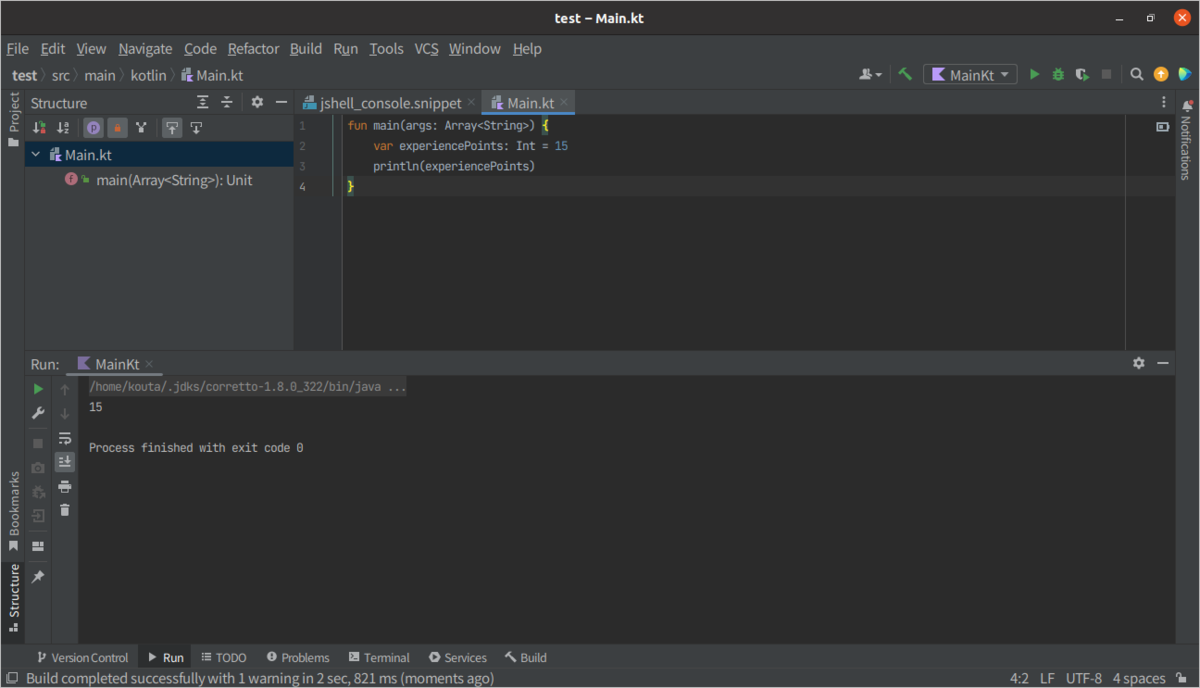
Task: Open the Terminal tool window button
Action: click(x=379, y=658)
